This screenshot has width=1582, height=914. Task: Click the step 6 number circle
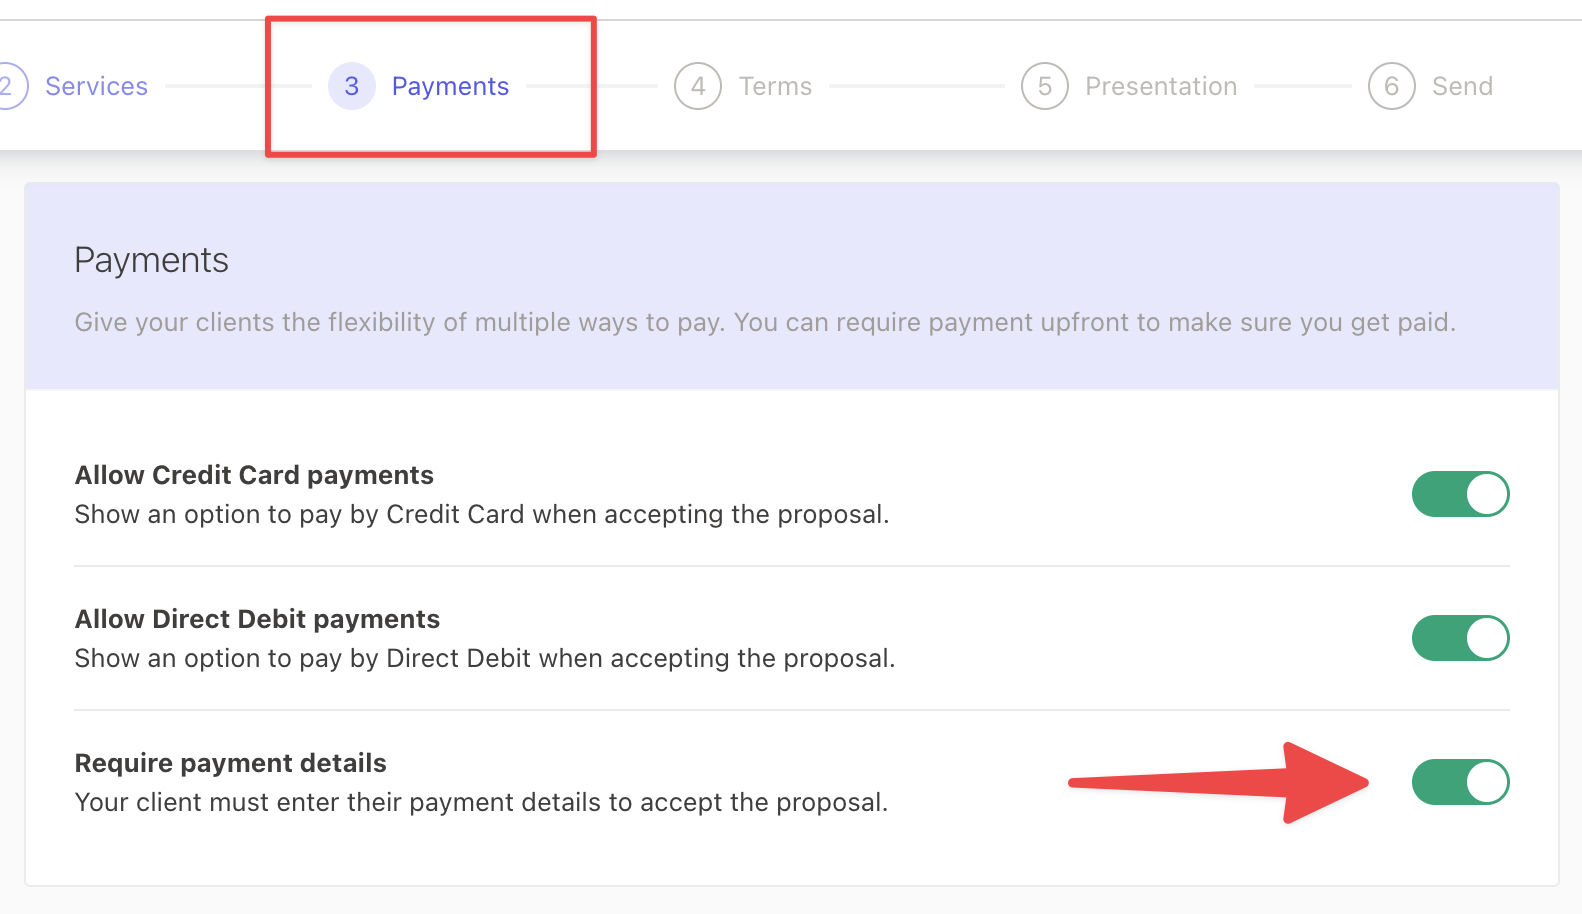click(x=1391, y=86)
